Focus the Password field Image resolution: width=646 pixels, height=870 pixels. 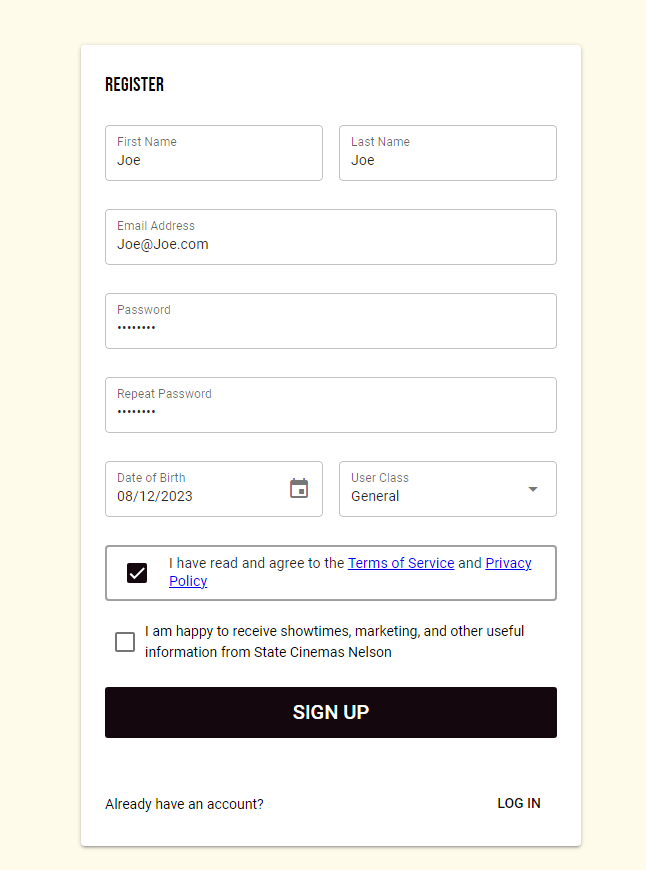(x=330, y=328)
